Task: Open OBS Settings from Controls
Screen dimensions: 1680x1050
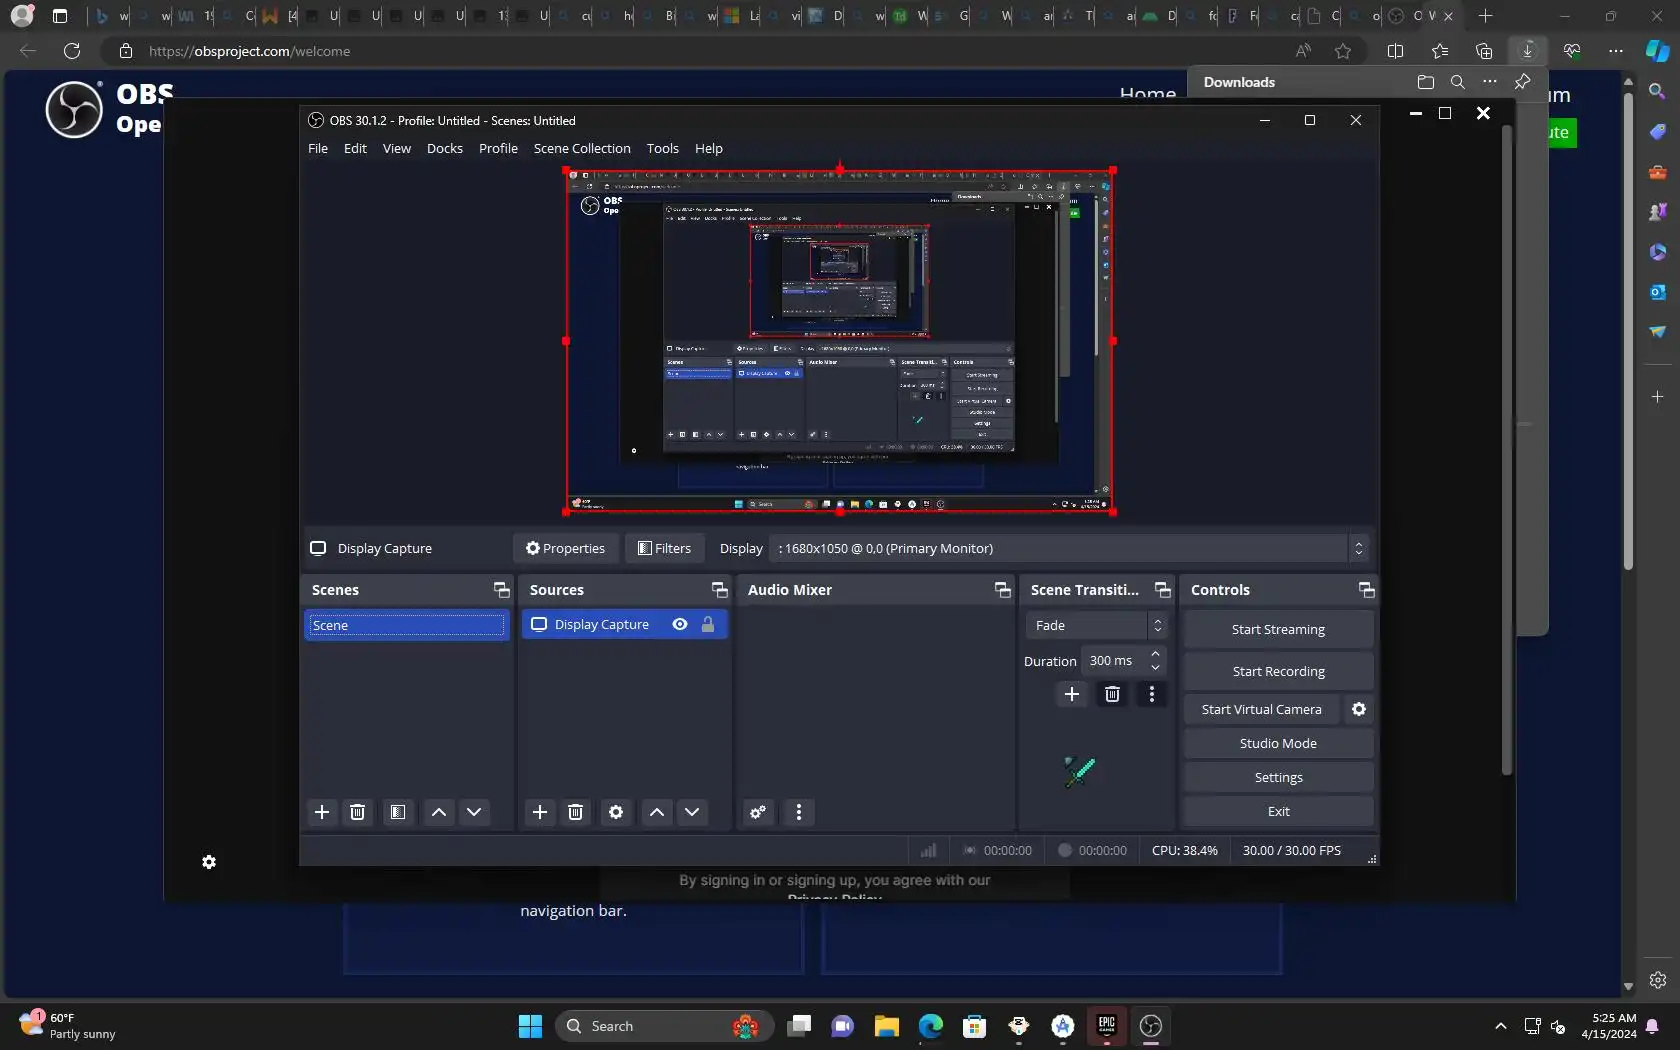Action: [x=1278, y=777]
